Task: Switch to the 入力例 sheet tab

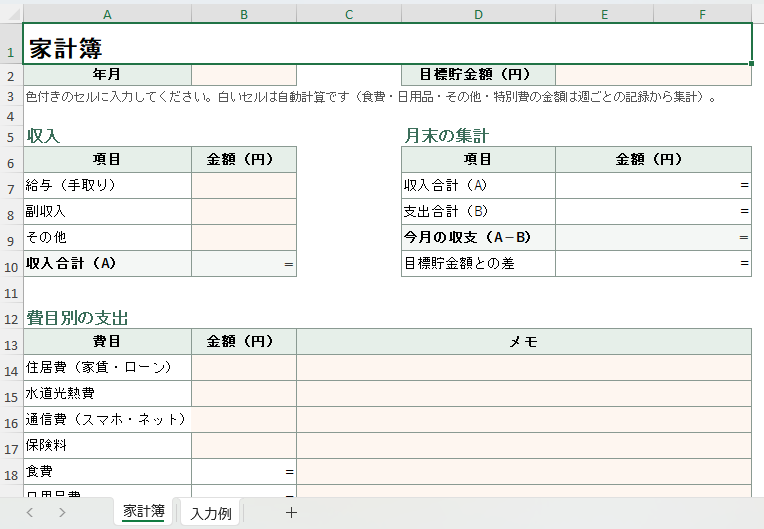Action: [210, 513]
